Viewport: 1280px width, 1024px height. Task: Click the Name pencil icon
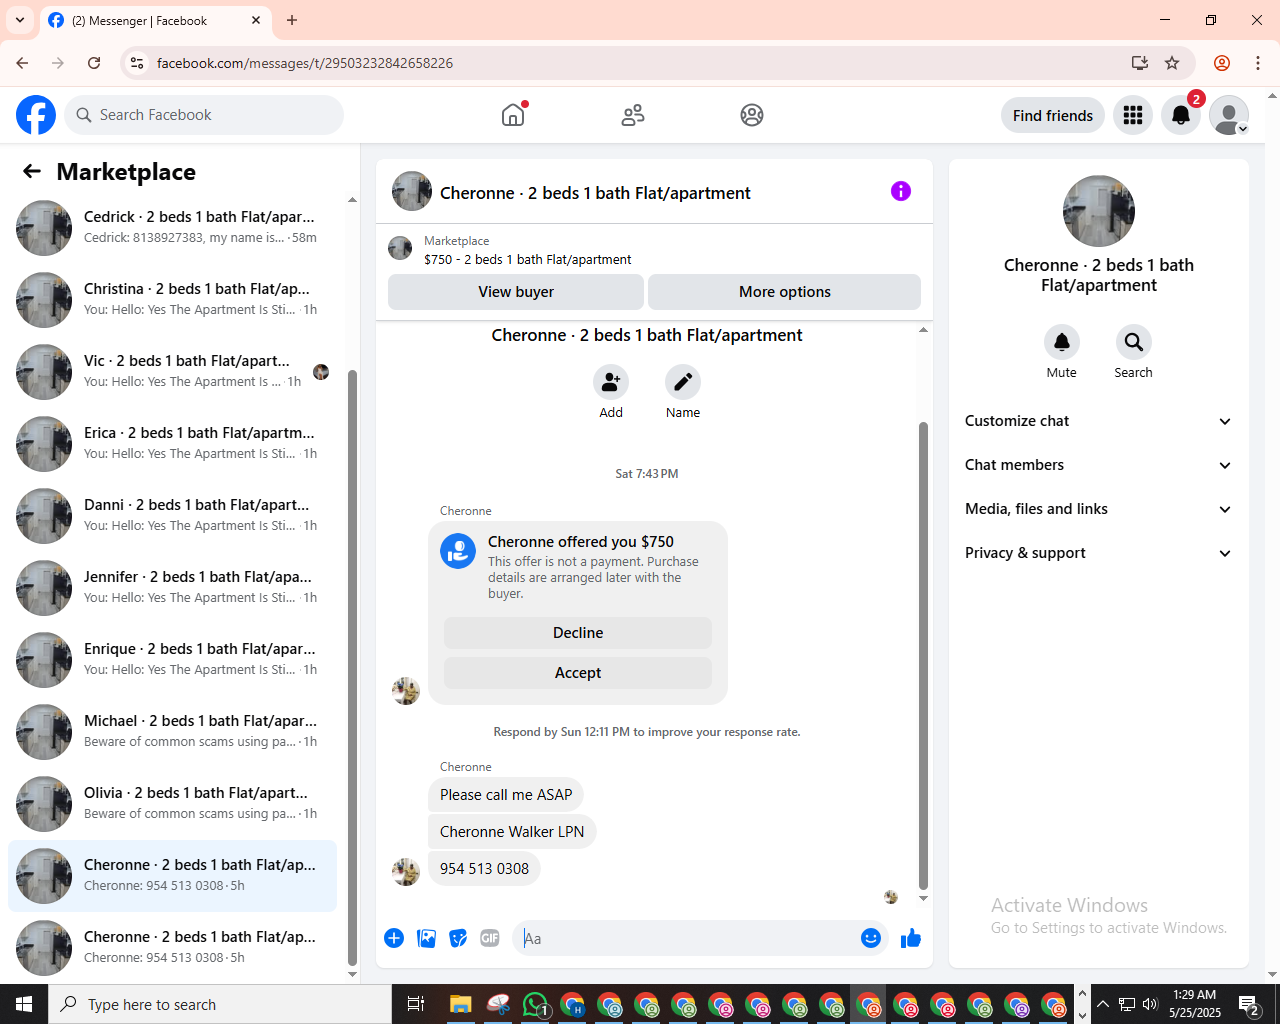[x=683, y=382]
